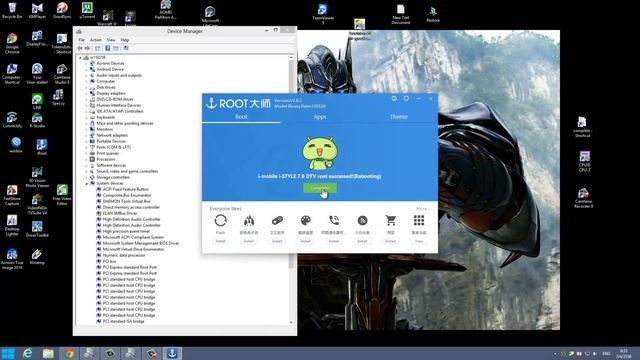Viewport: 640px width, 360px height.
Task: Click Device Manager Help toolbar icon
Action: 108,48
